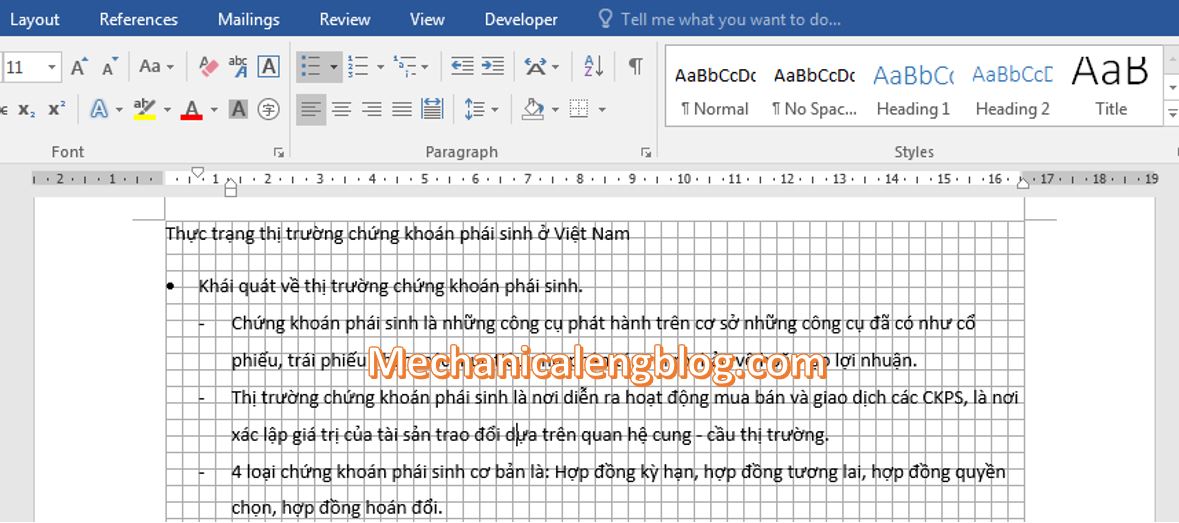Open the Developer tab

coord(521,20)
